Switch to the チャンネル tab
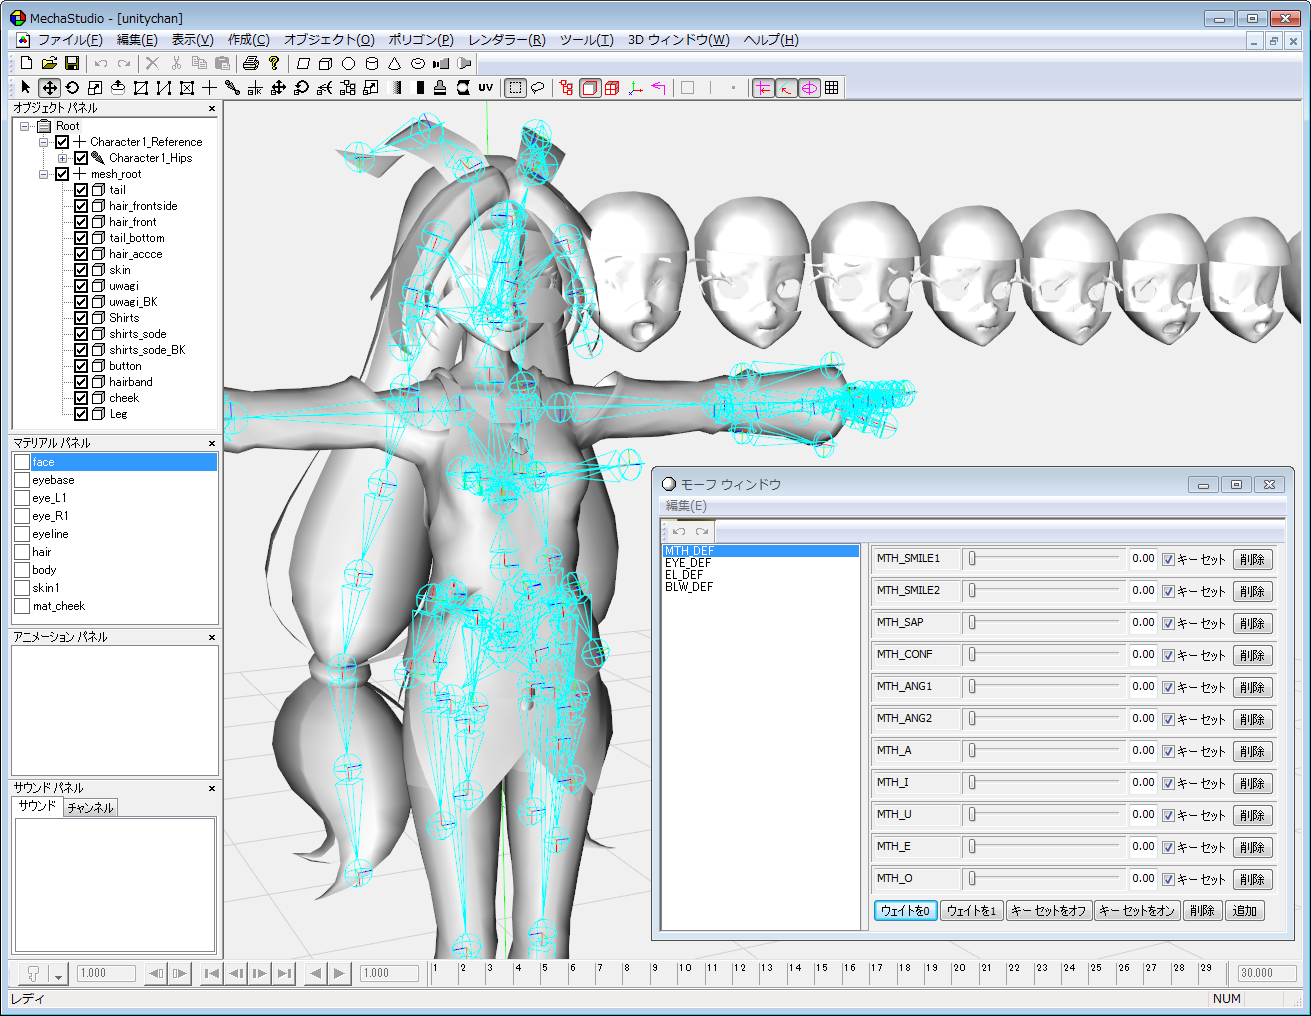Screen dimensions: 1311x1016 tap(91, 807)
